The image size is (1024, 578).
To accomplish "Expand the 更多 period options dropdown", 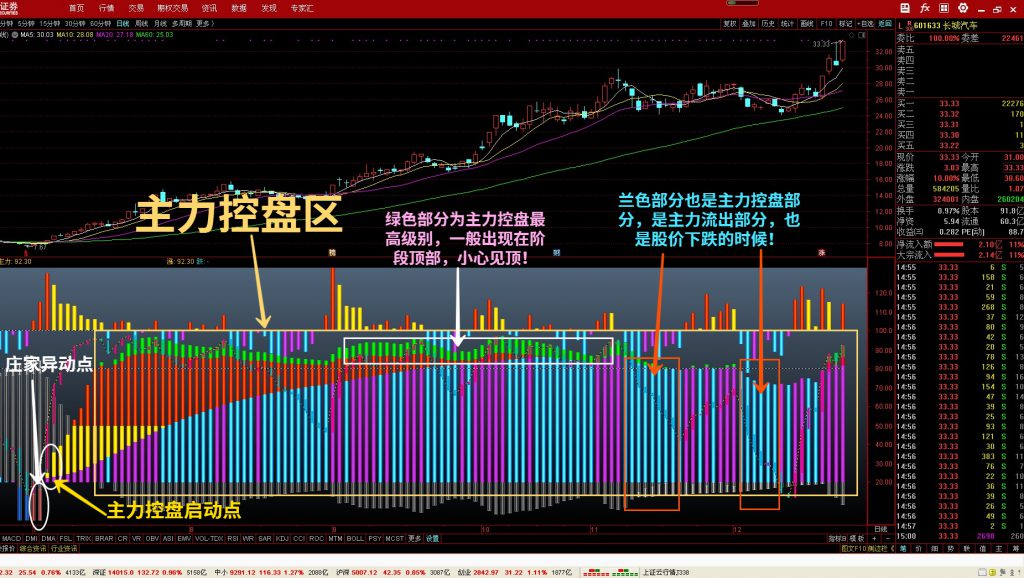I will [204, 22].
